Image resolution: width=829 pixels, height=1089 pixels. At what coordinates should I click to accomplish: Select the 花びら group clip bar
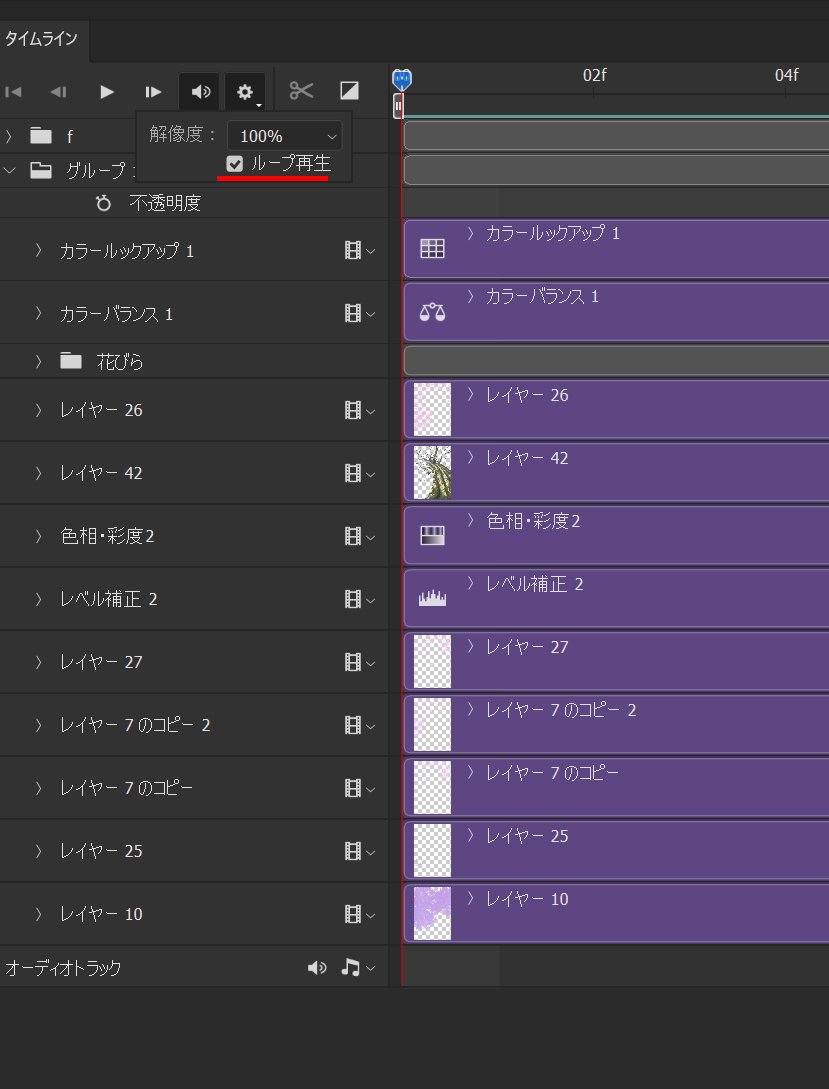(616, 361)
